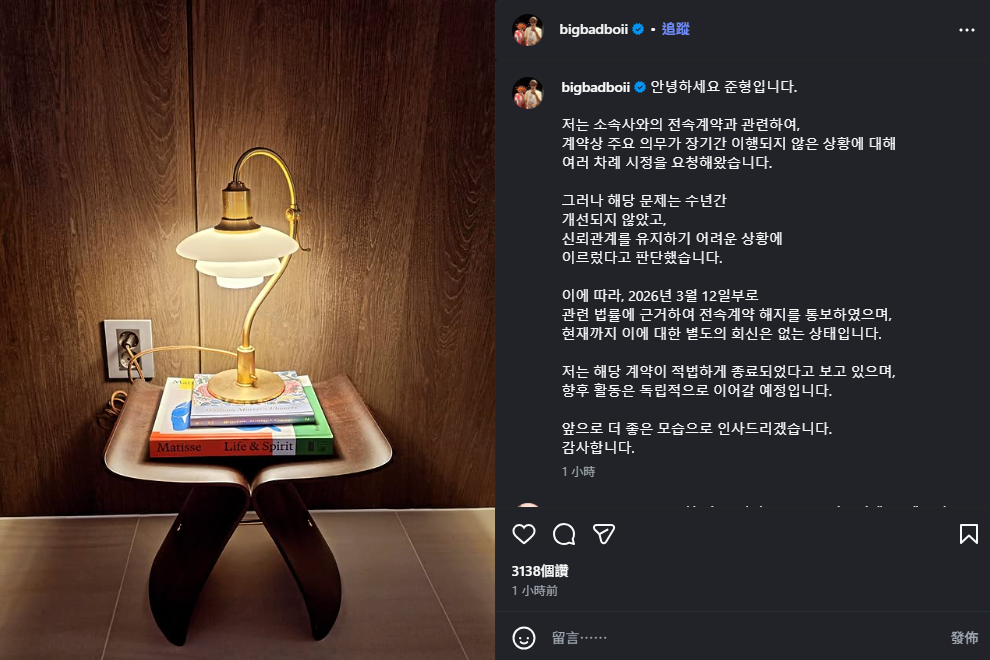Click the partially visible commenter avatar
This screenshot has width=990, height=660.
[x=528, y=505]
